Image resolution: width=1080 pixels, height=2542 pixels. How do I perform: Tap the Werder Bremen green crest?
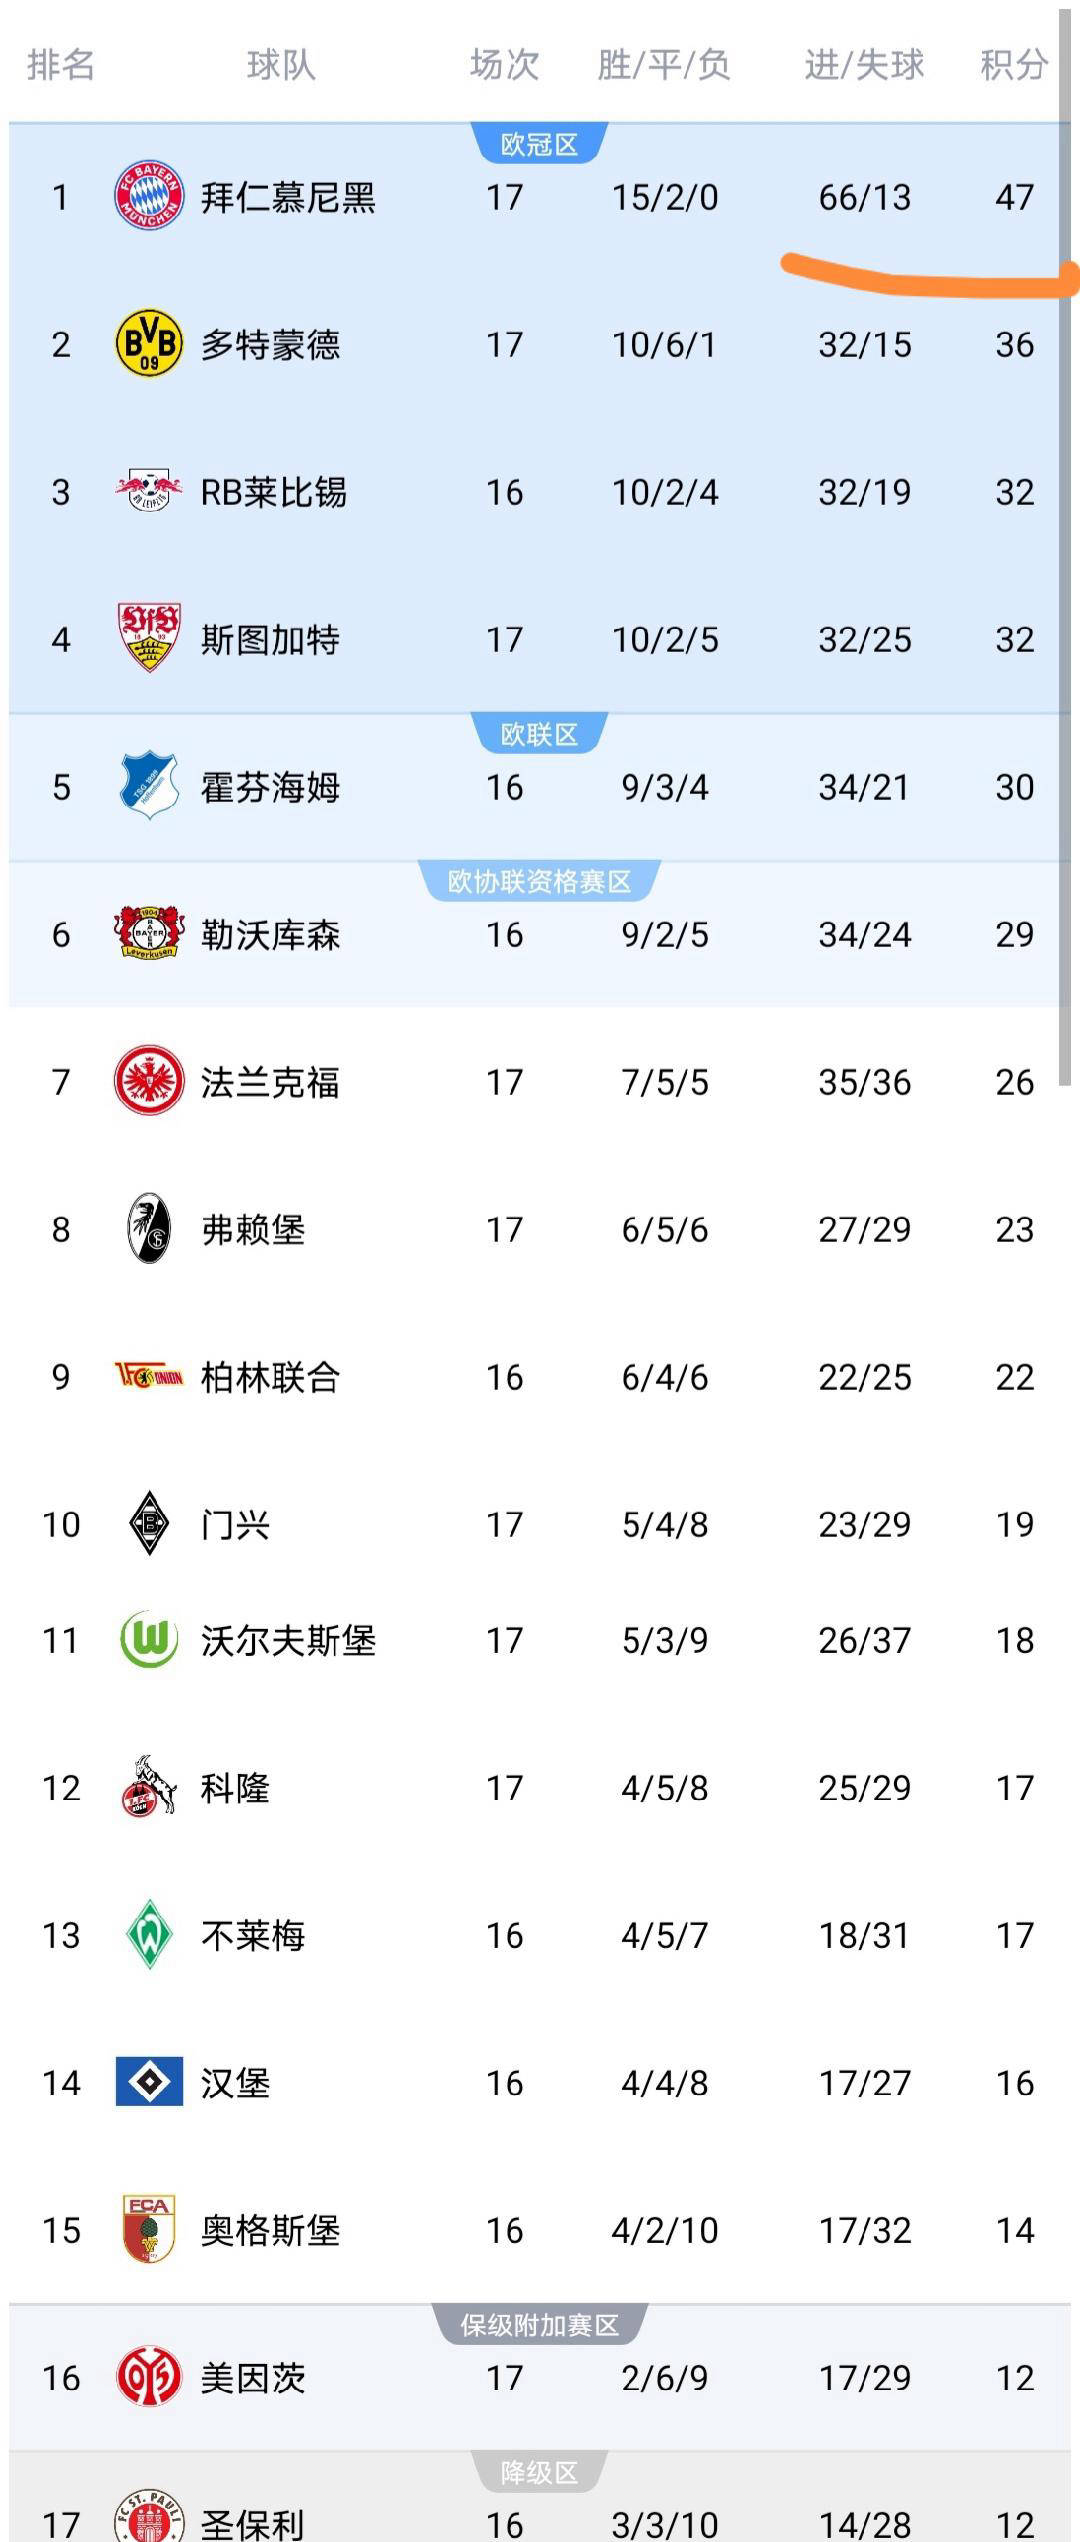[x=149, y=1934]
